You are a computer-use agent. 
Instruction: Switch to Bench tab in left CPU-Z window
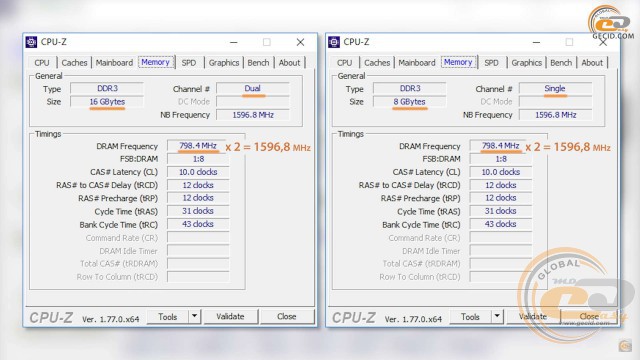pyautogui.click(x=258, y=63)
